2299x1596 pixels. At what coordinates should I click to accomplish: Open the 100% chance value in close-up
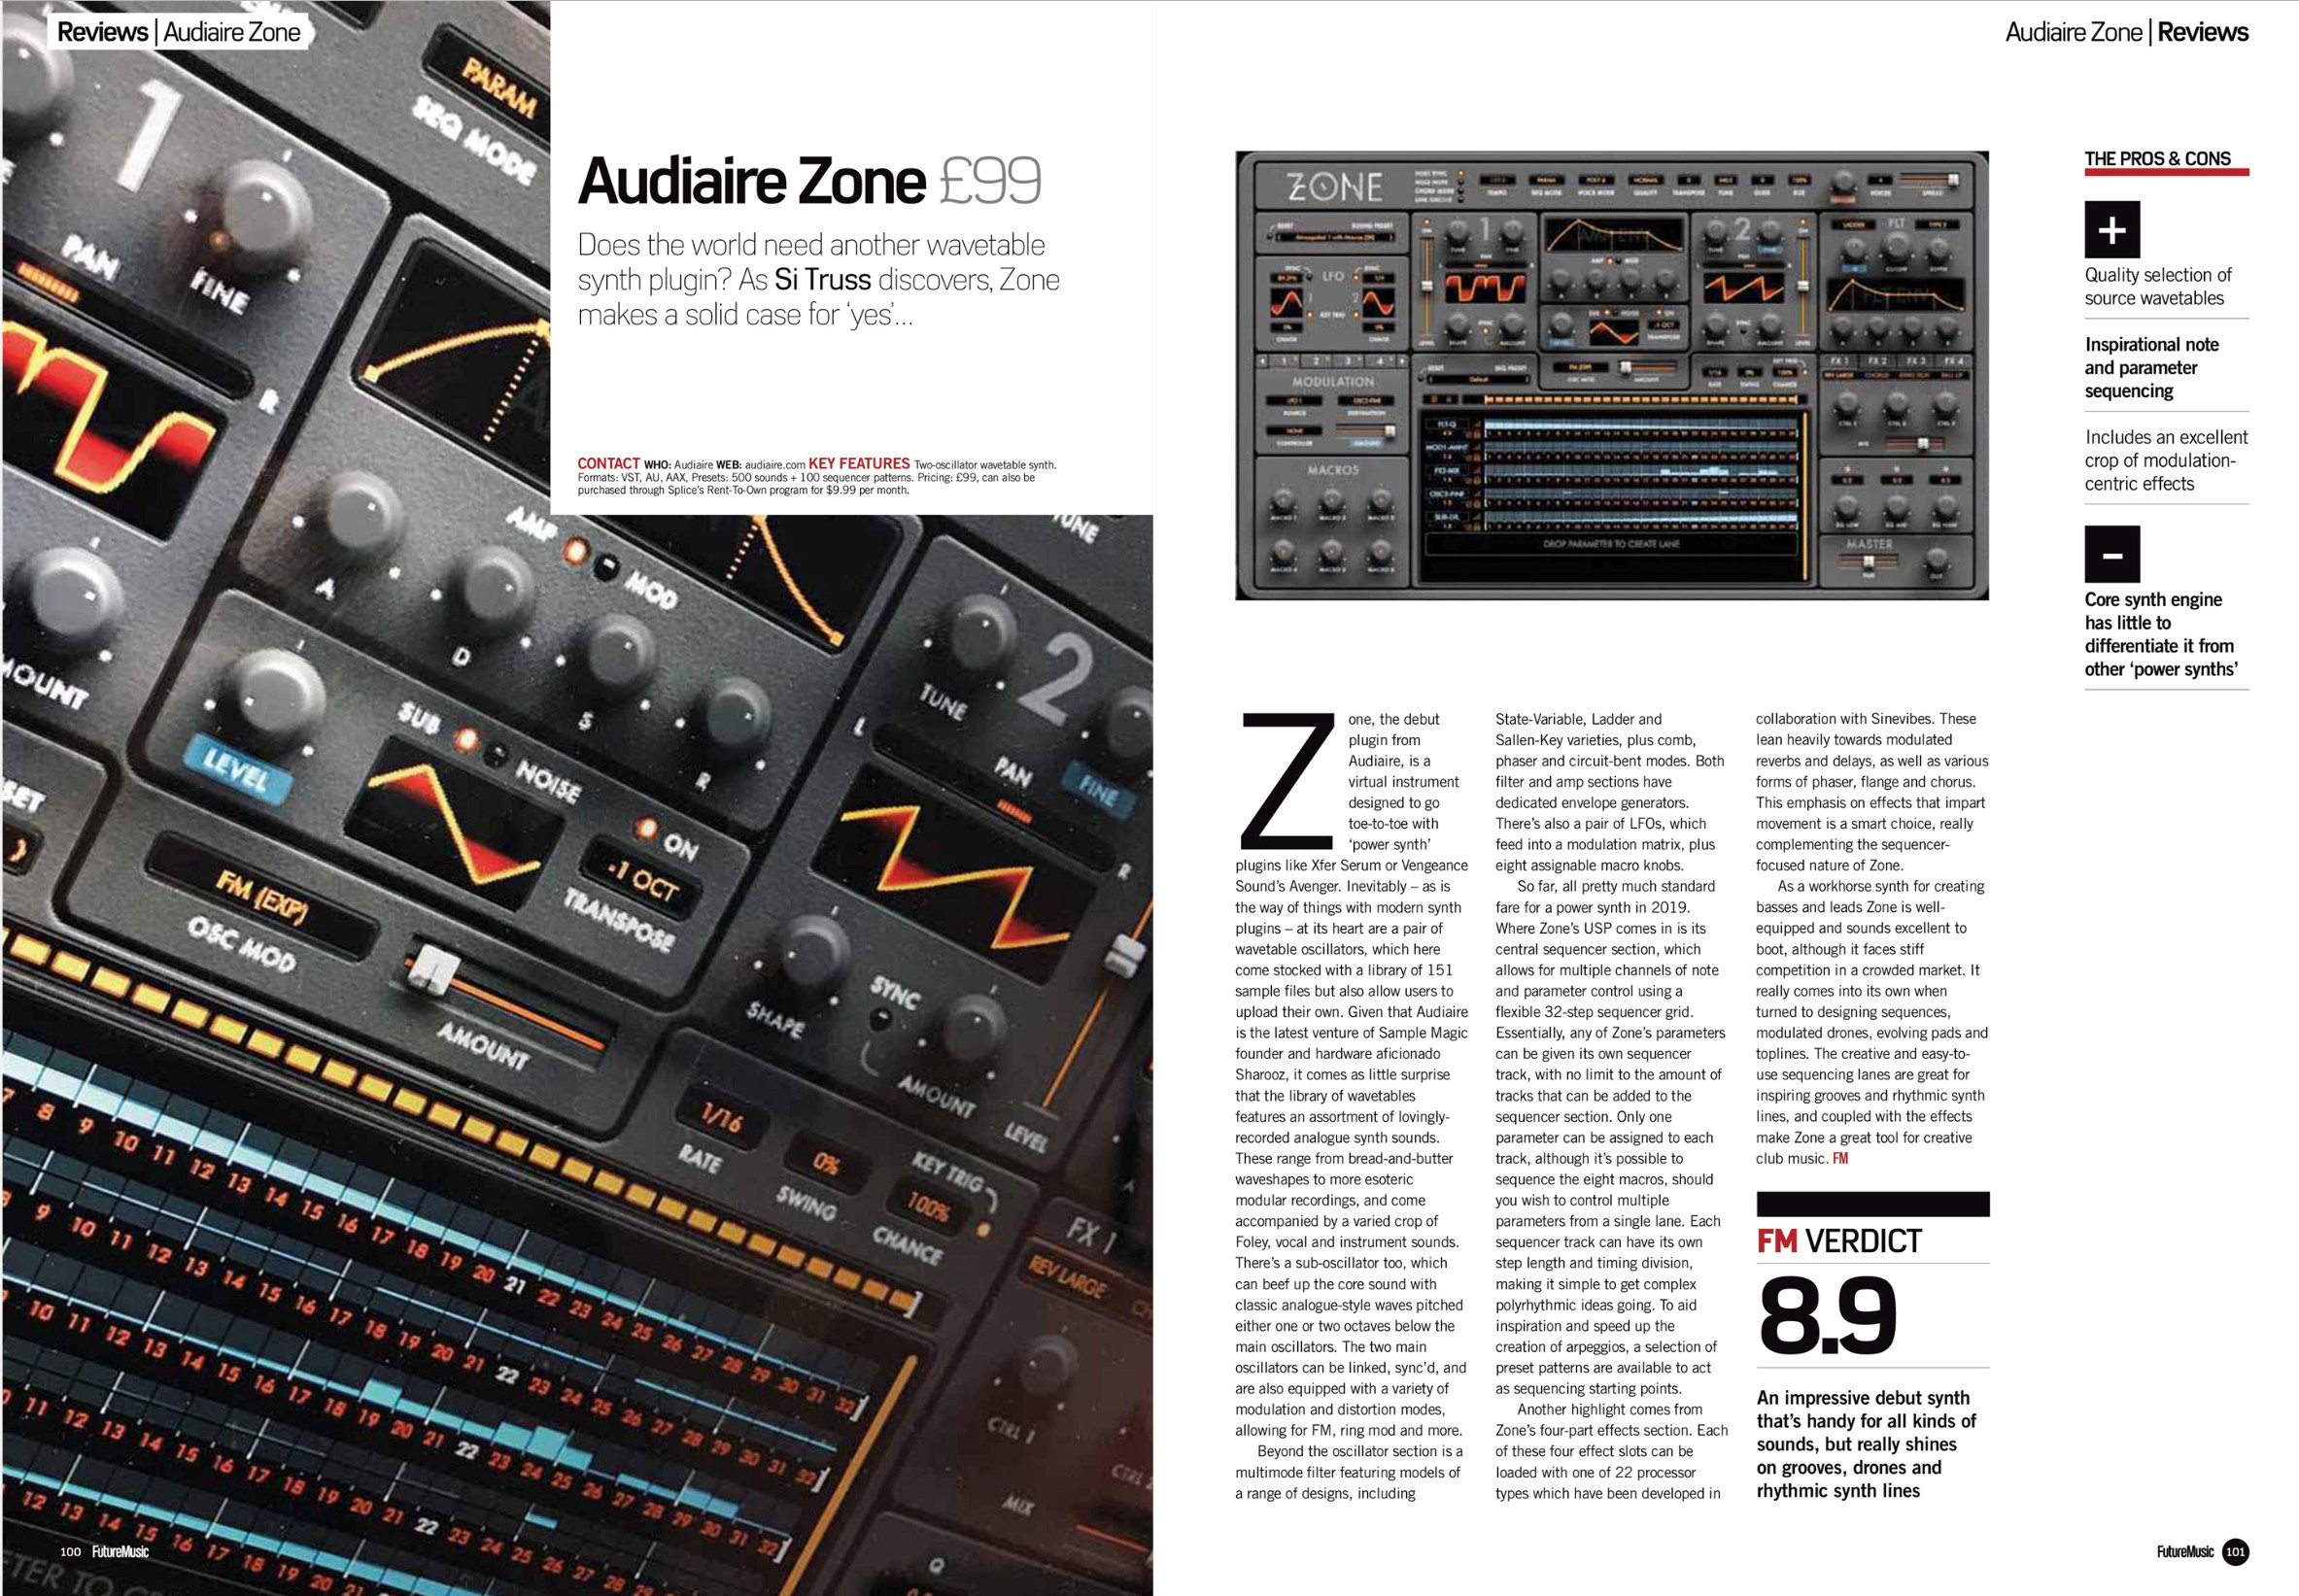tap(928, 1208)
